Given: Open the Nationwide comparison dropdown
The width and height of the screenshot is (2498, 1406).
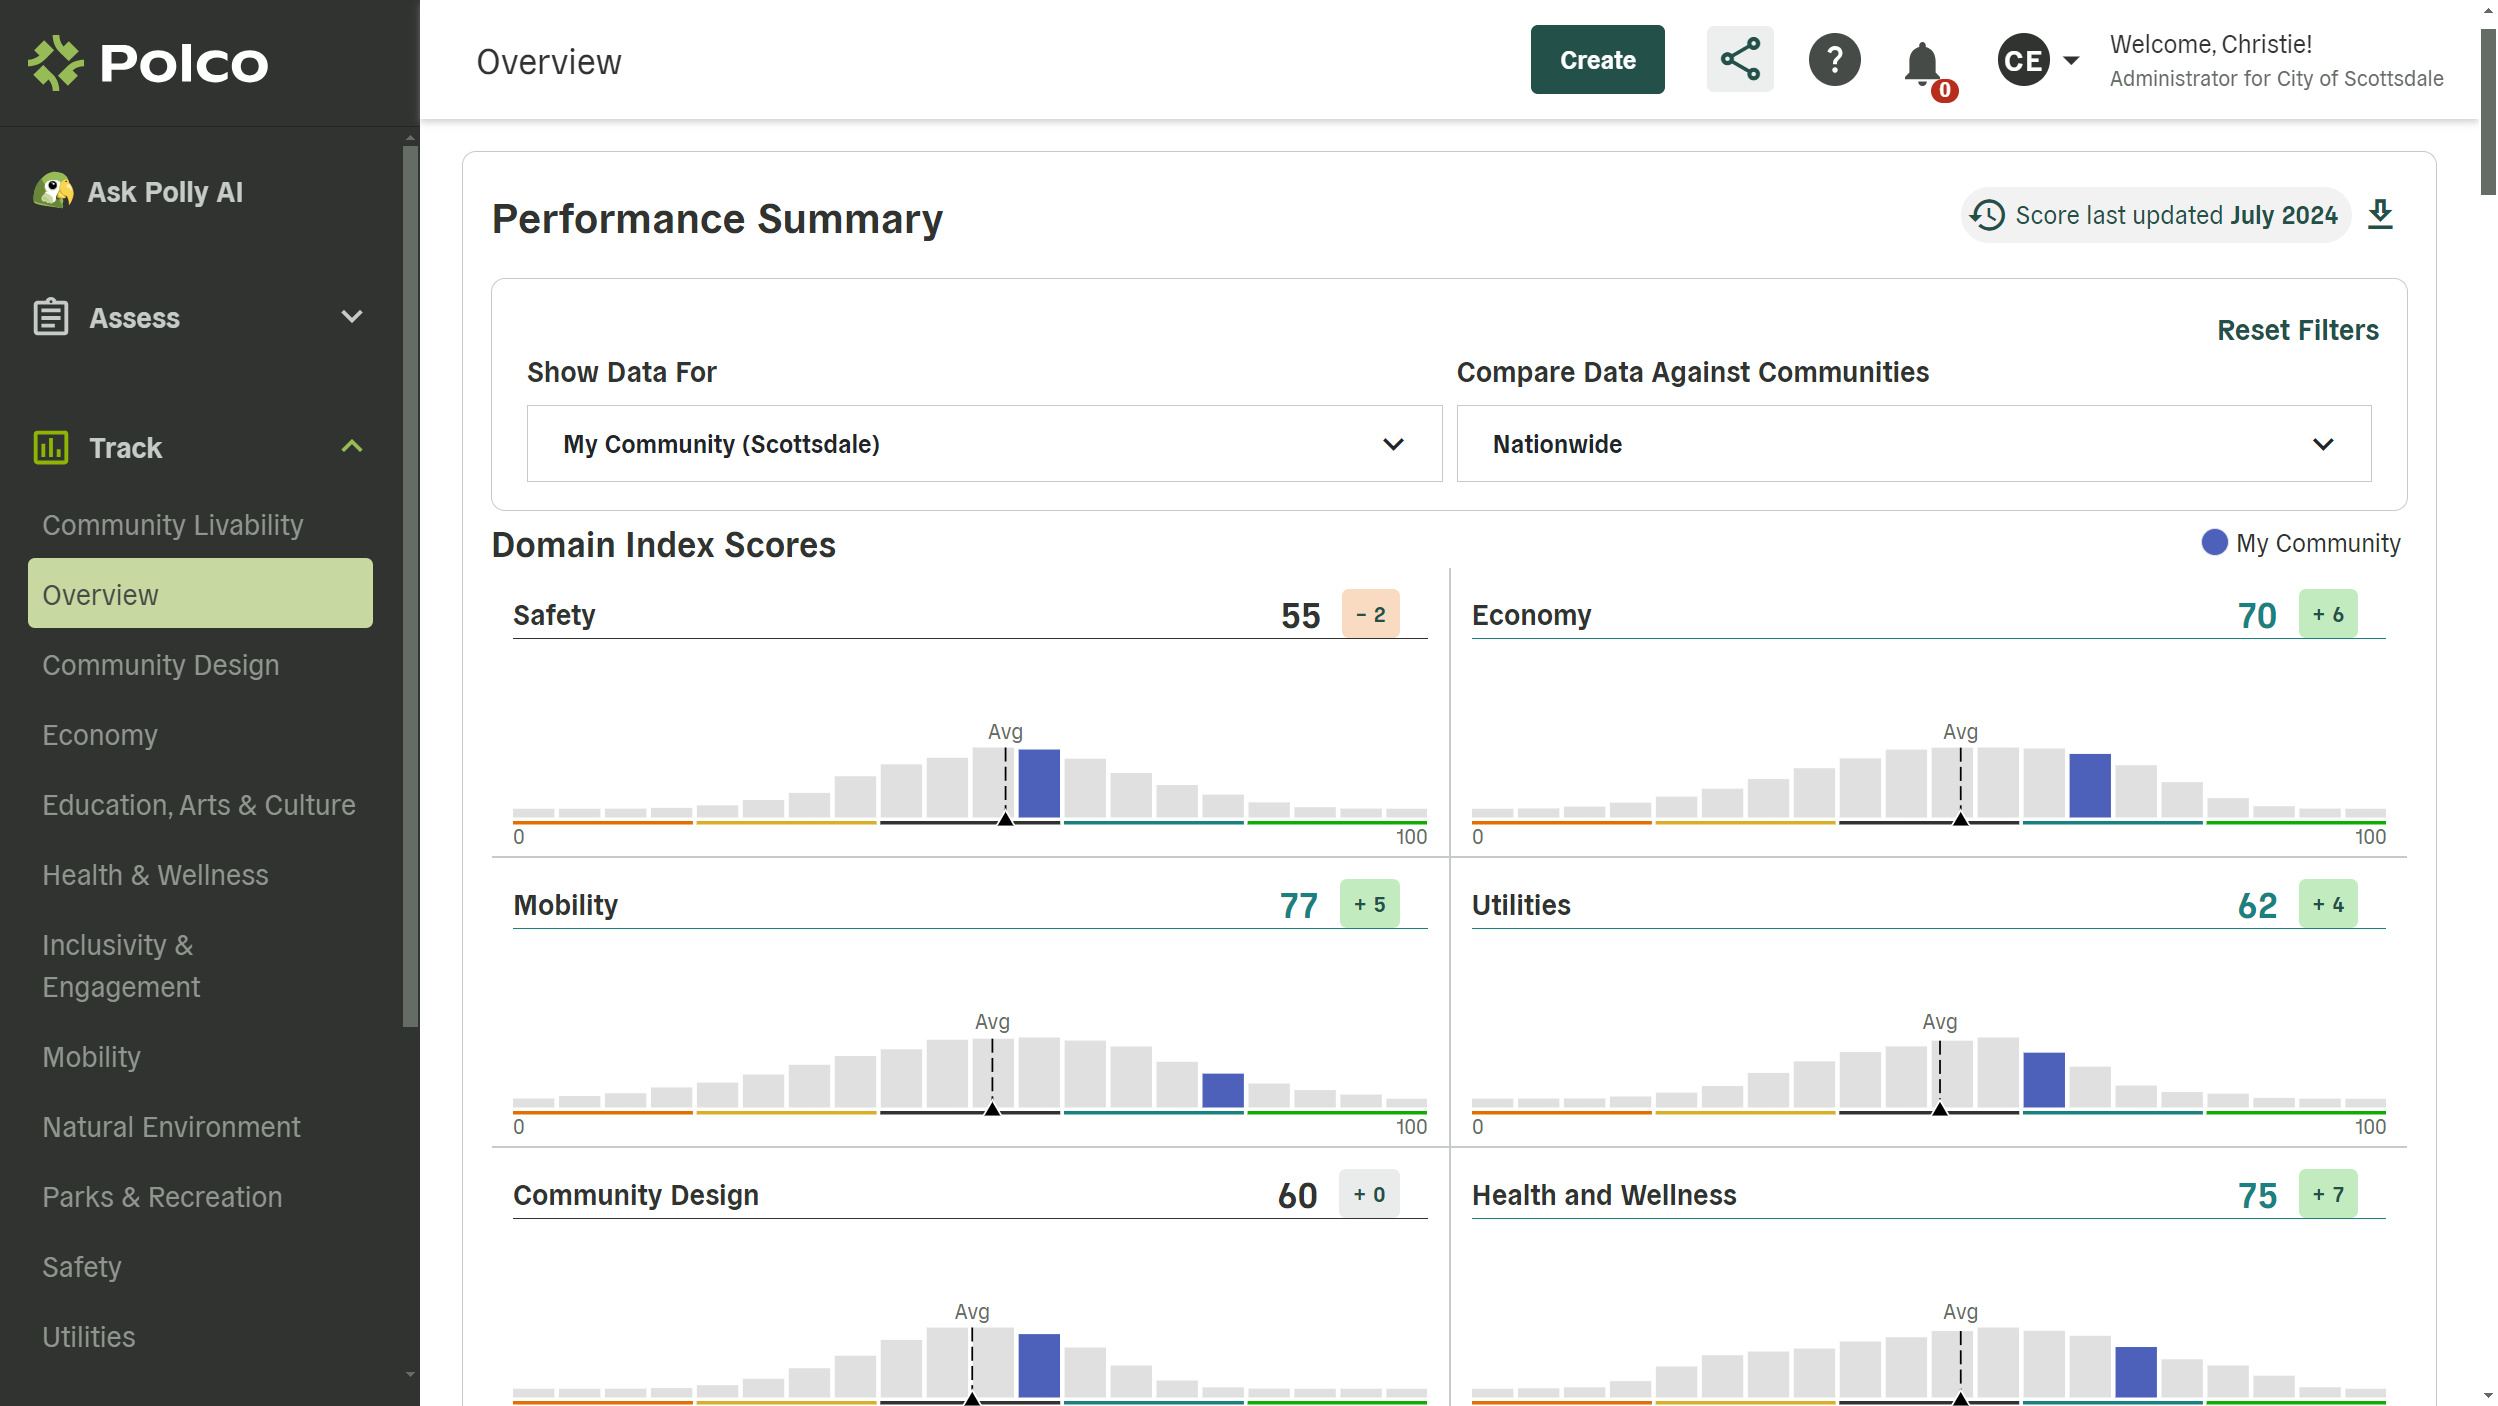Looking at the screenshot, I should click(1913, 443).
